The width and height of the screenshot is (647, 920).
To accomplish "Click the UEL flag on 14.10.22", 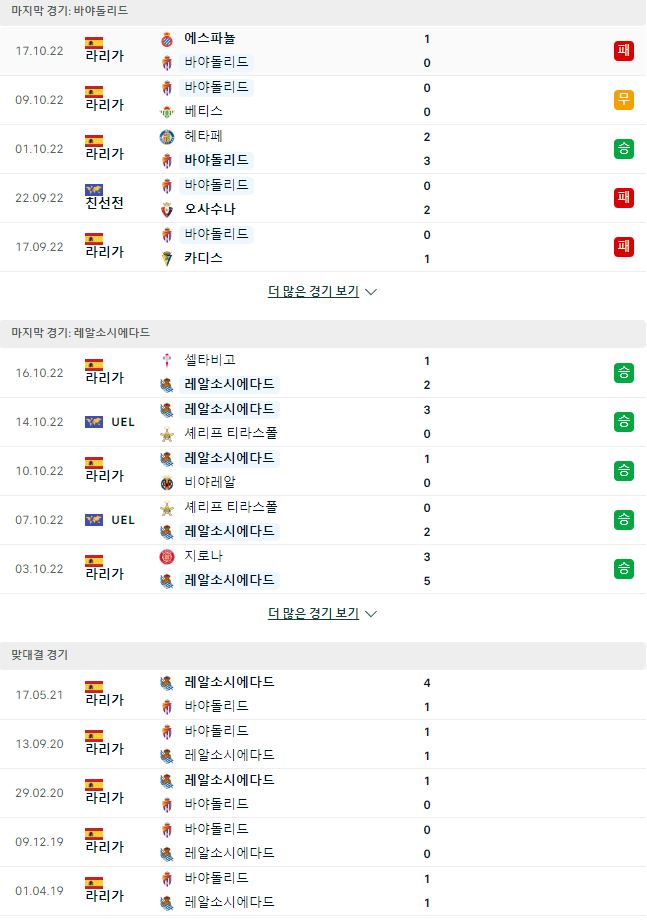I will tap(94, 422).
